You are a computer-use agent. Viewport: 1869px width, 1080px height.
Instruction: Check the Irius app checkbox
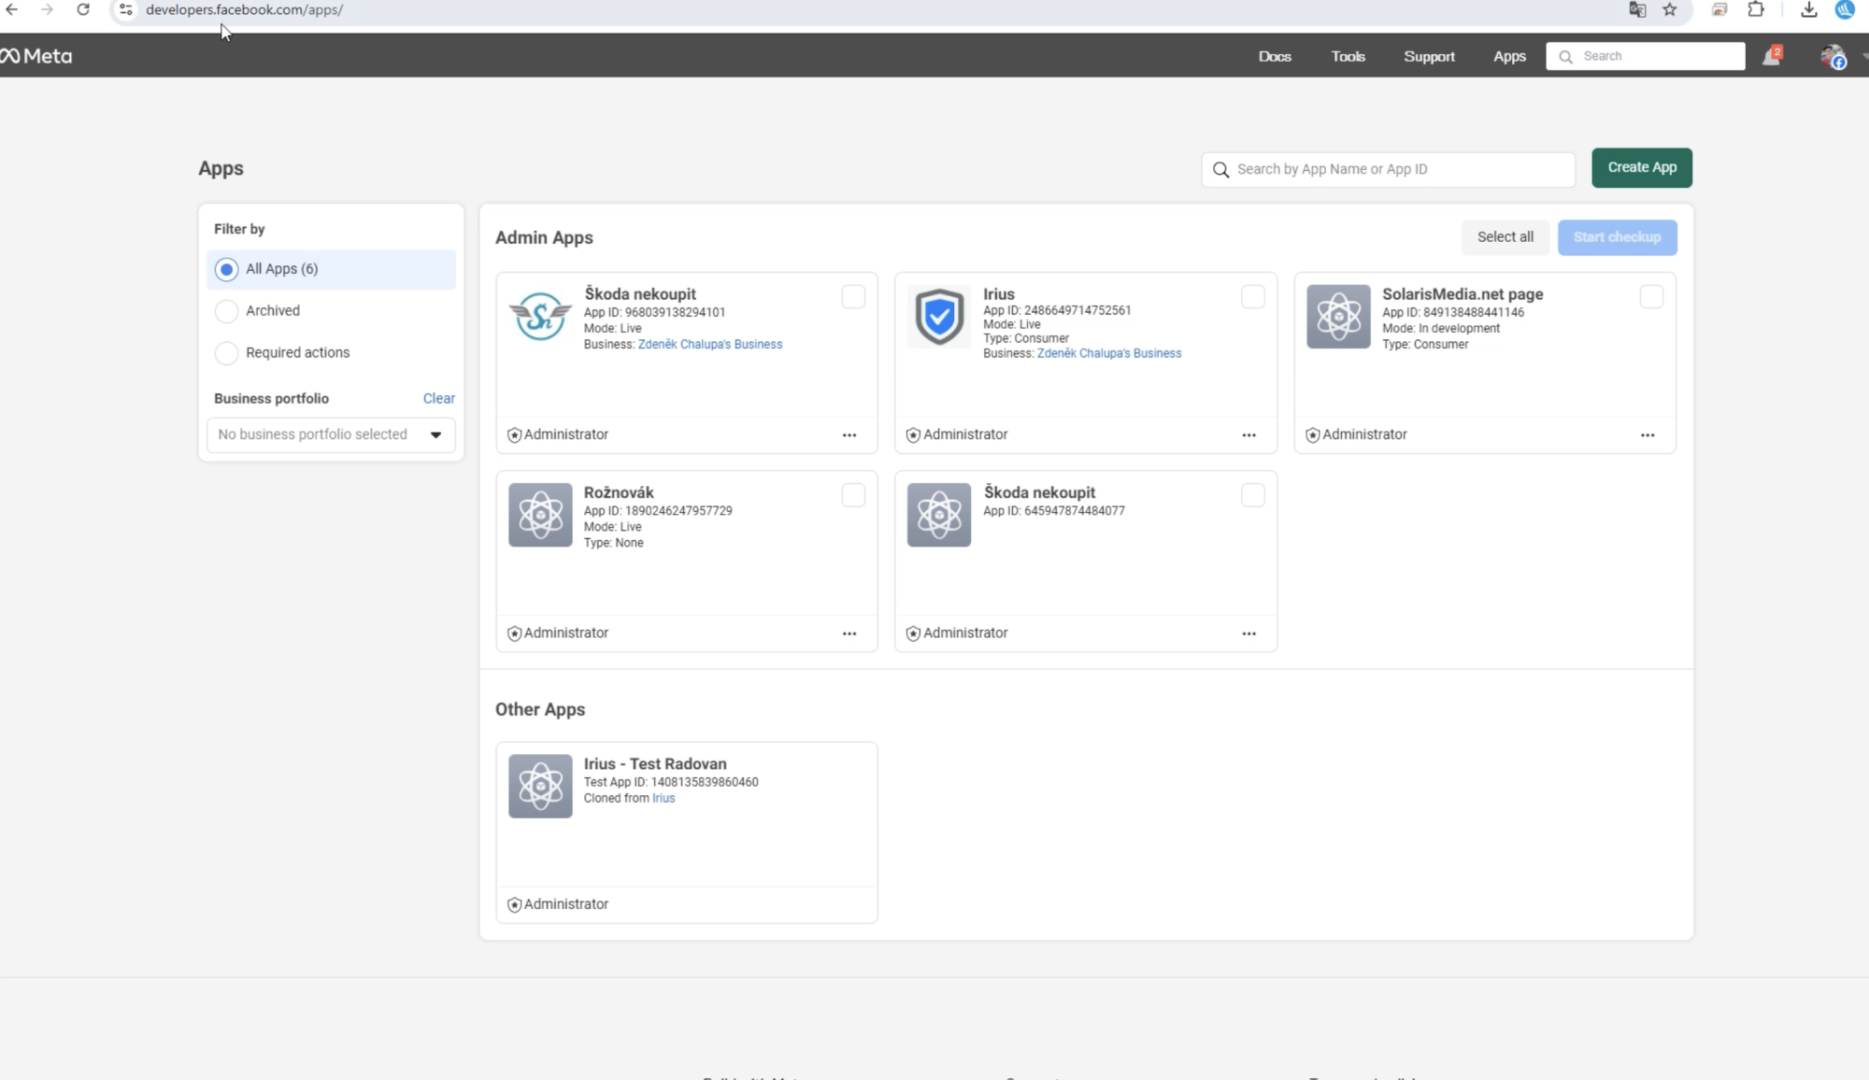point(1252,297)
